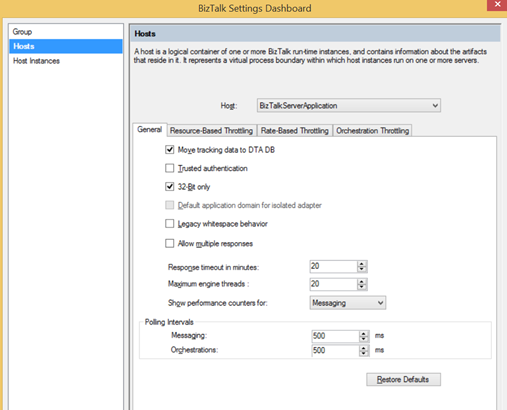507x410 pixels.
Task: Open Show performance counters for dropdown
Action: pyautogui.click(x=348, y=303)
